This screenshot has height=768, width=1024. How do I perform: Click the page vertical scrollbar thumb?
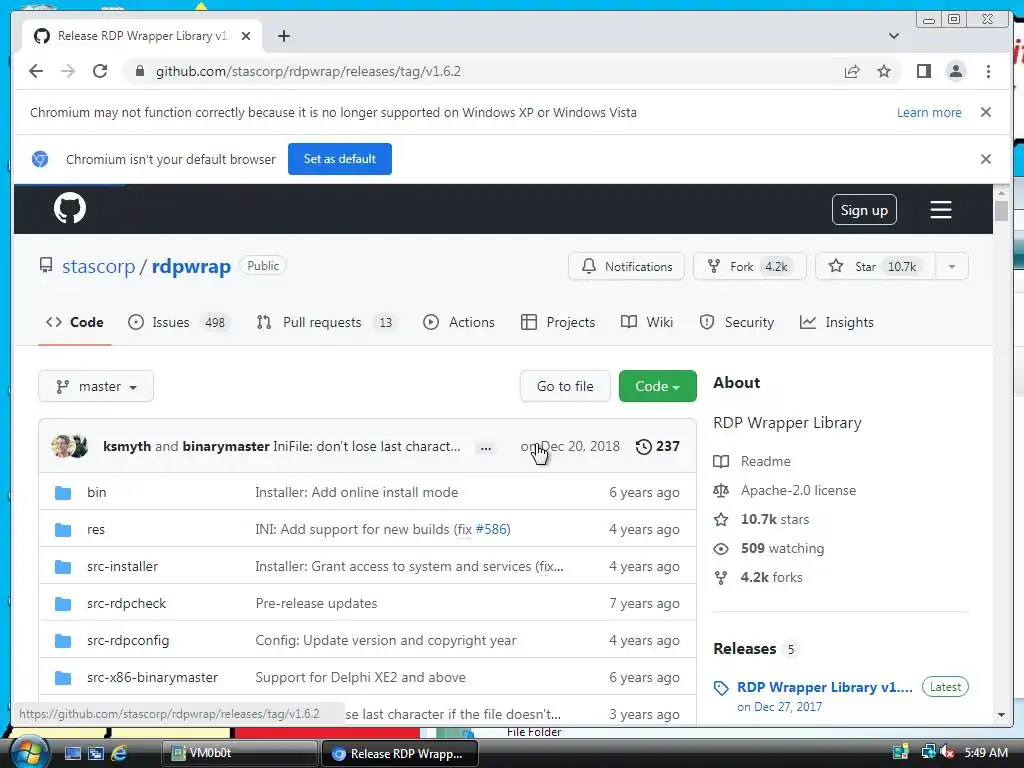(x=1001, y=211)
